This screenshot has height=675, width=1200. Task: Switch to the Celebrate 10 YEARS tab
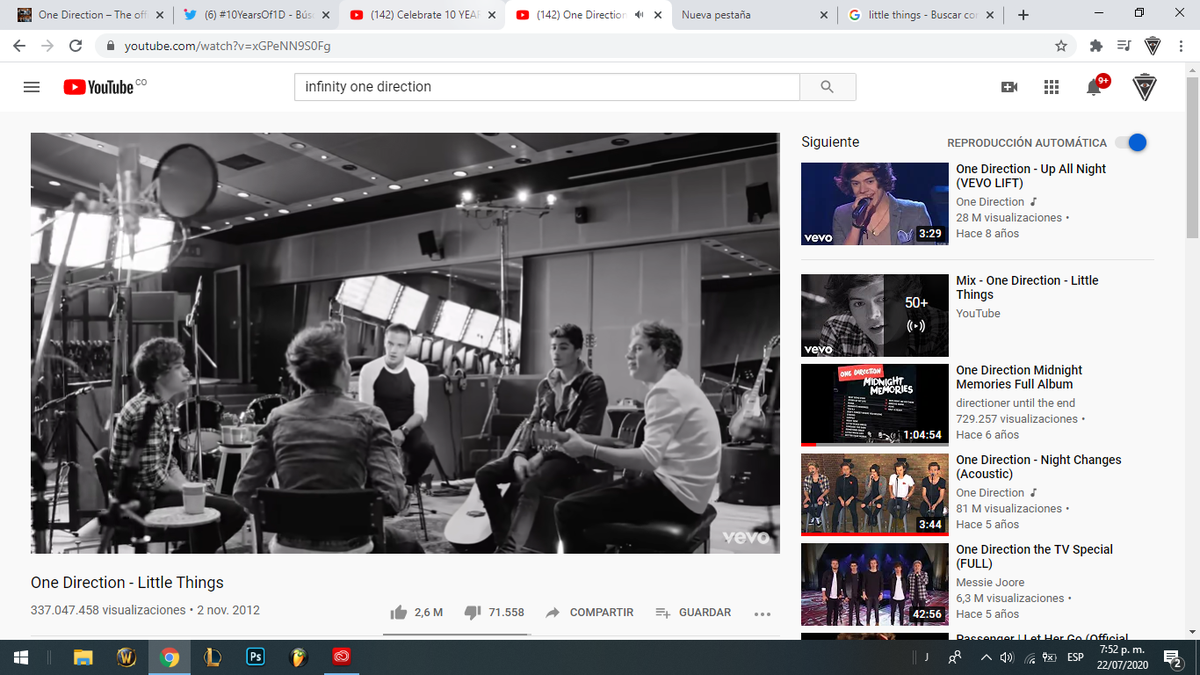(x=423, y=15)
